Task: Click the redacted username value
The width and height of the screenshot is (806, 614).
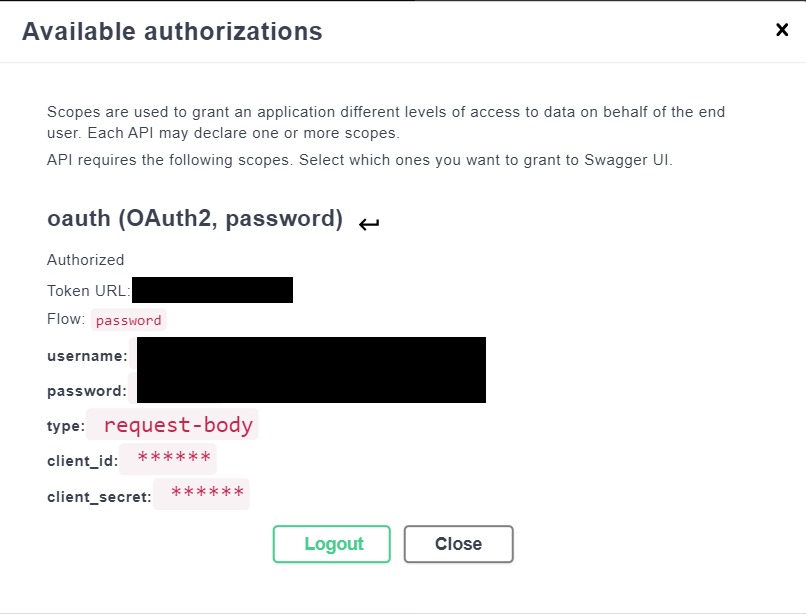Action: (x=311, y=354)
